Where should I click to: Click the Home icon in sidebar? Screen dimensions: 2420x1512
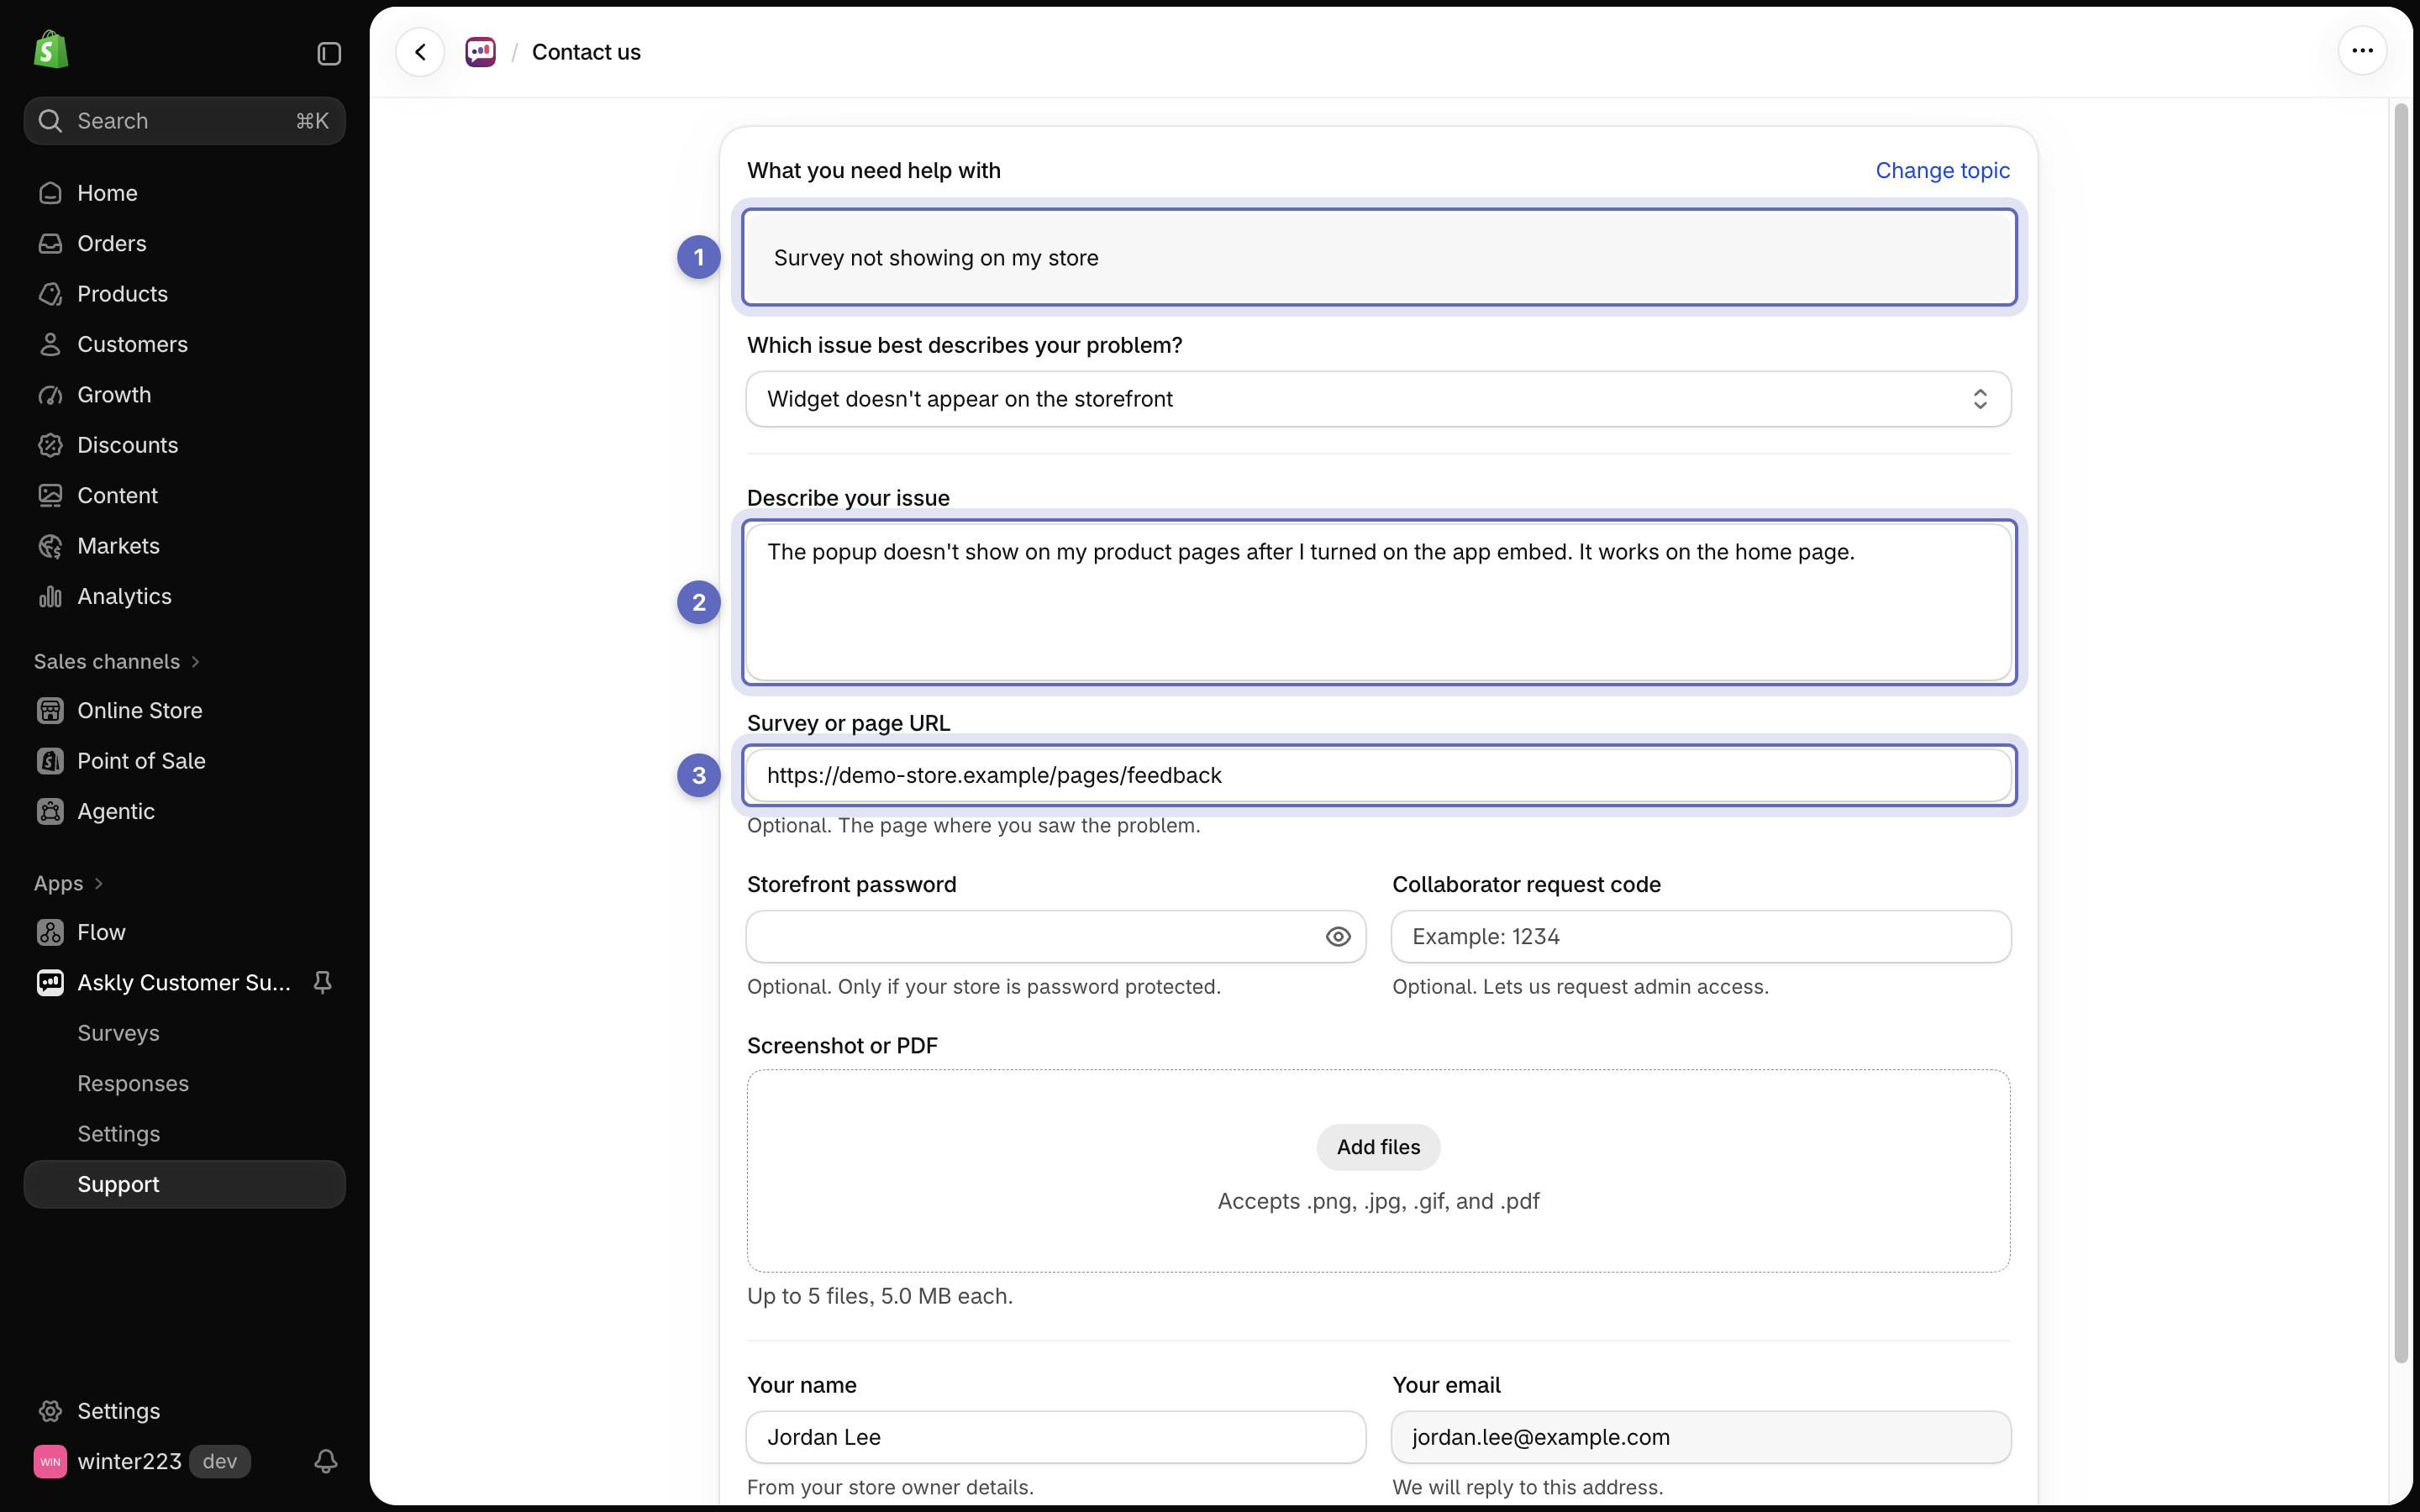pos(50,193)
